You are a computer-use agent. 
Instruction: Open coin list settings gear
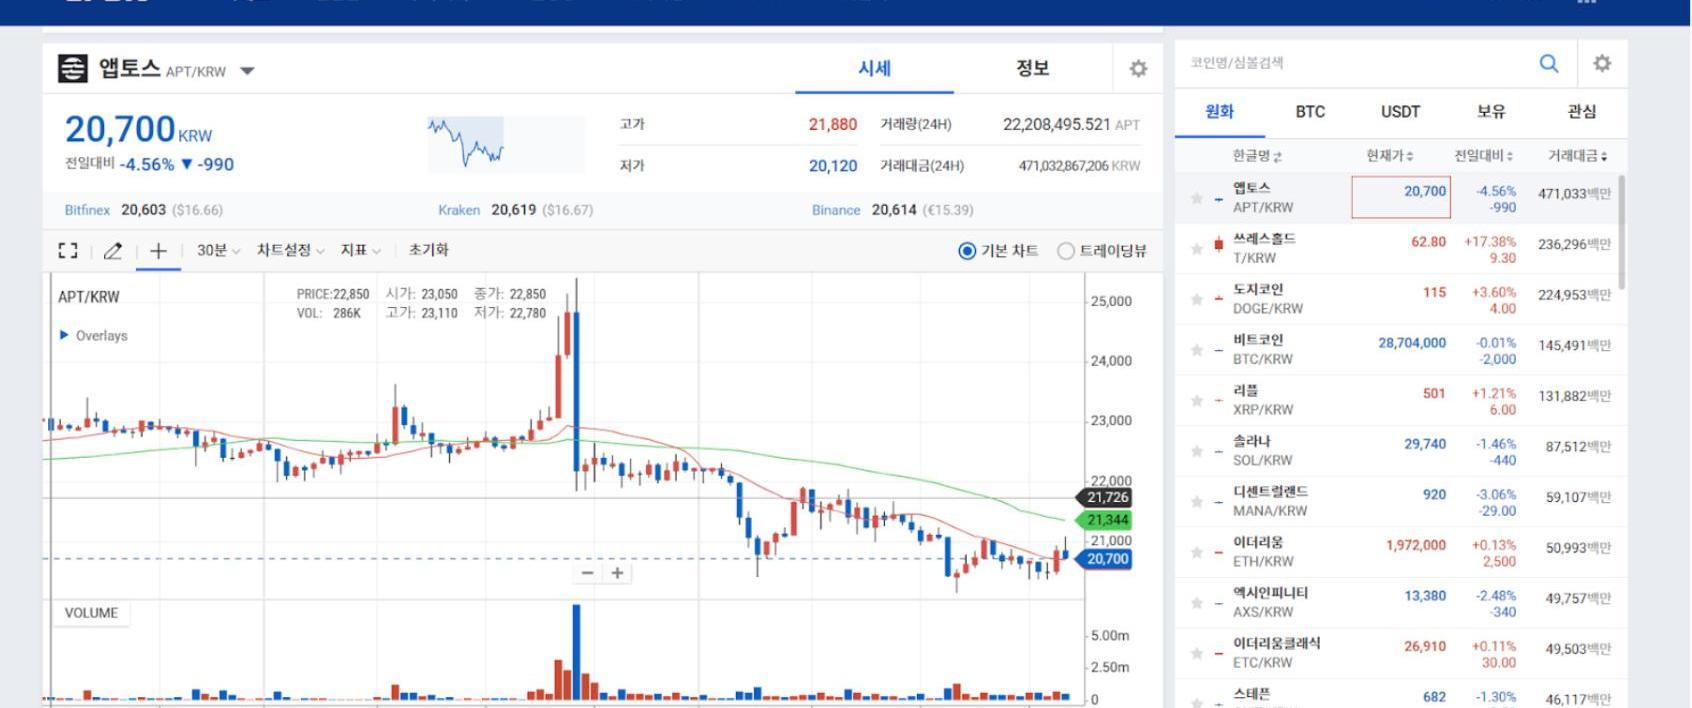tap(1602, 64)
